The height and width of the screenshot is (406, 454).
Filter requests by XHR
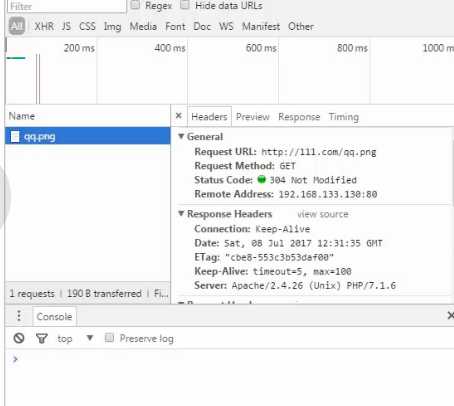pyautogui.click(x=44, y=26)
